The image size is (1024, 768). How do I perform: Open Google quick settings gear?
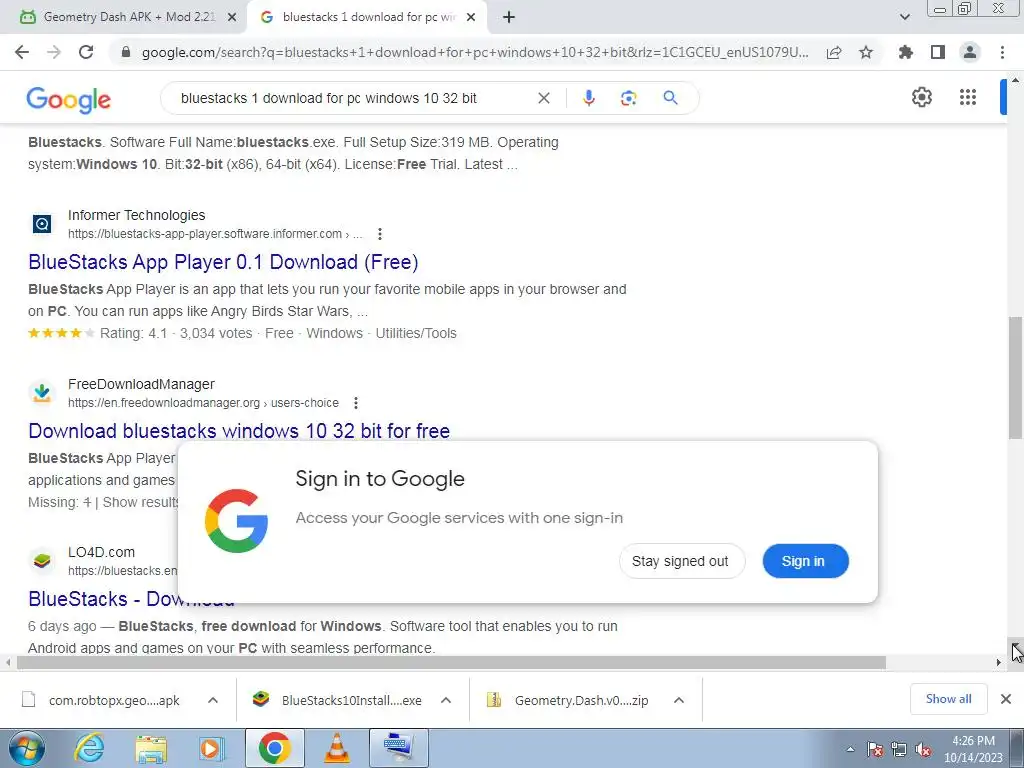click(921, 97)
